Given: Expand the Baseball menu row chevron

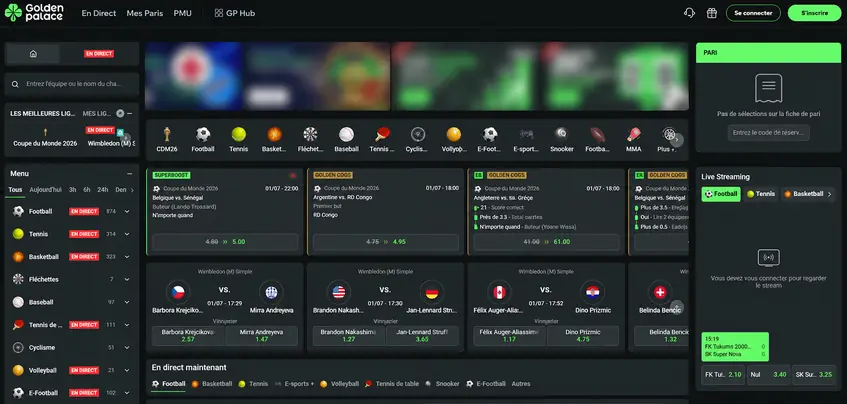Looking at the screenshot, I should 127,302.
